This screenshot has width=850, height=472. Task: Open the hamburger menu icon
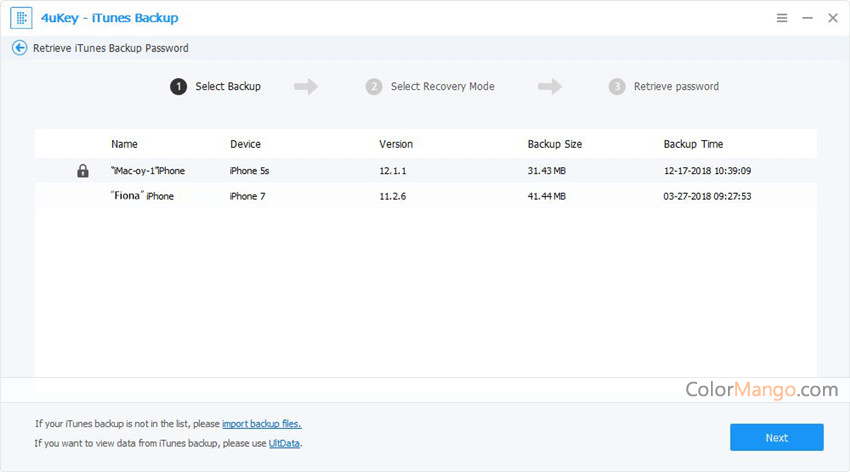coord(782,18)
